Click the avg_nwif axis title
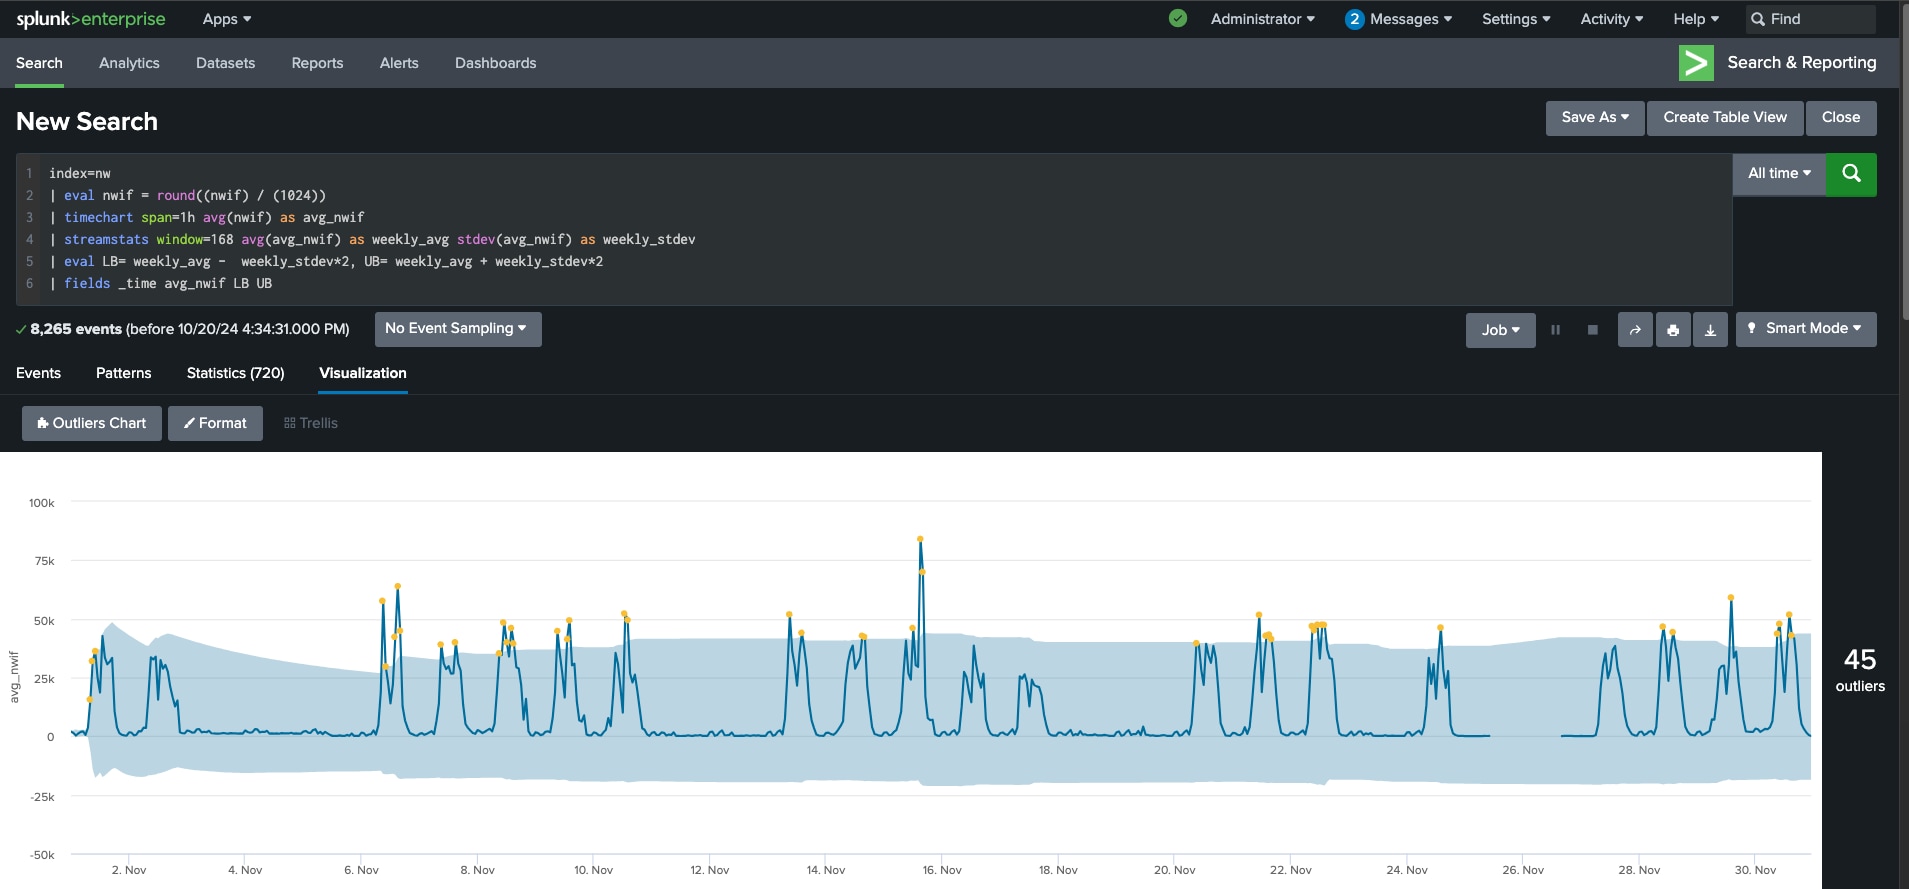The height and width of the screenshot is (889, 1909). (14, 677)
